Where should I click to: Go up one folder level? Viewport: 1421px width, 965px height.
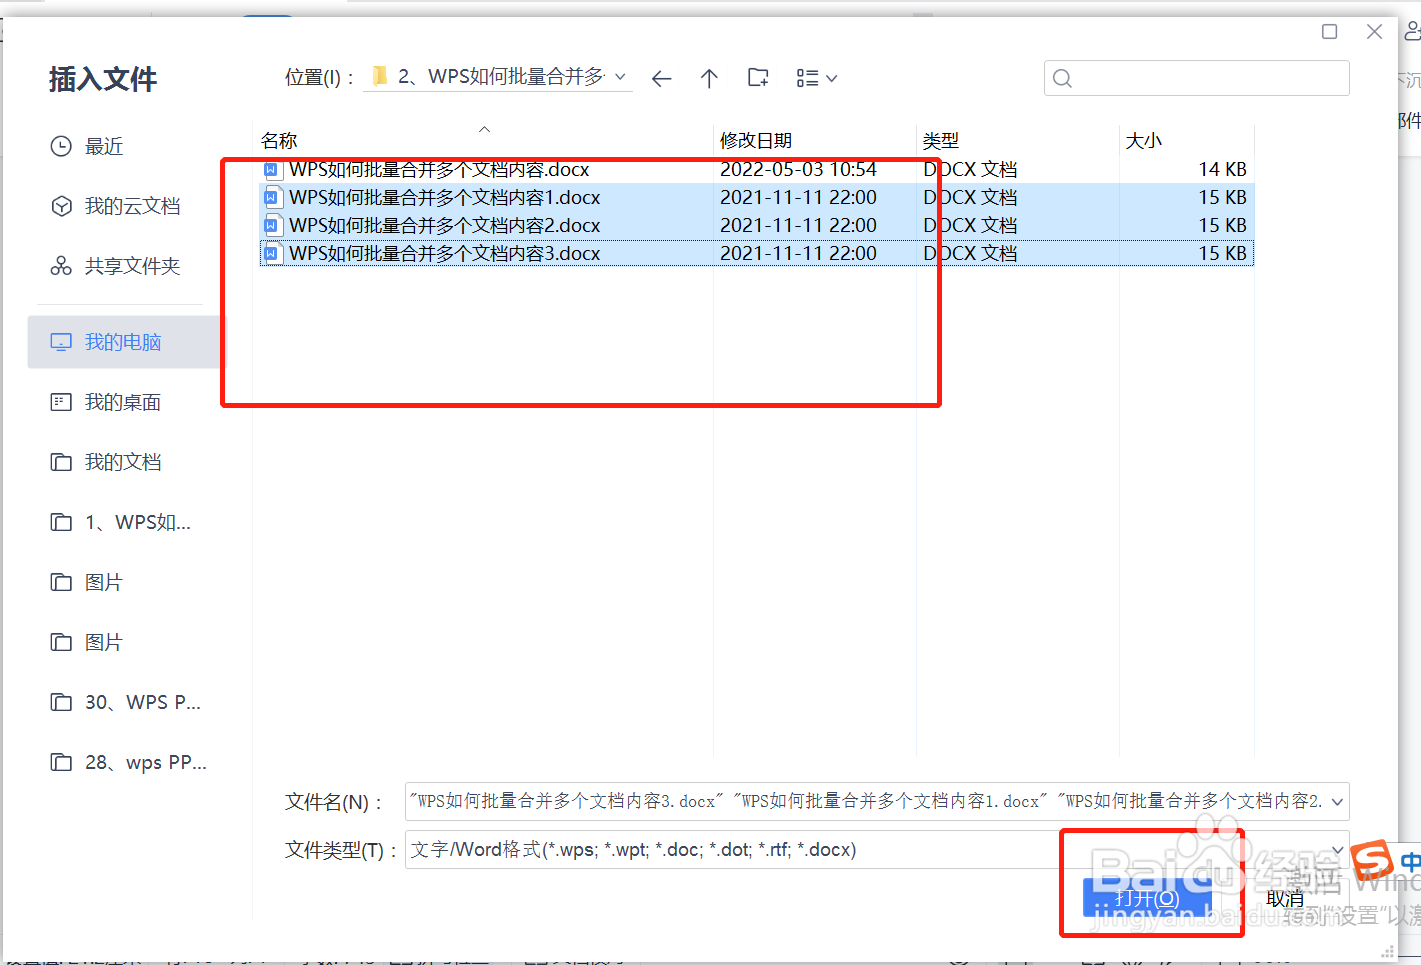(709, 78)
